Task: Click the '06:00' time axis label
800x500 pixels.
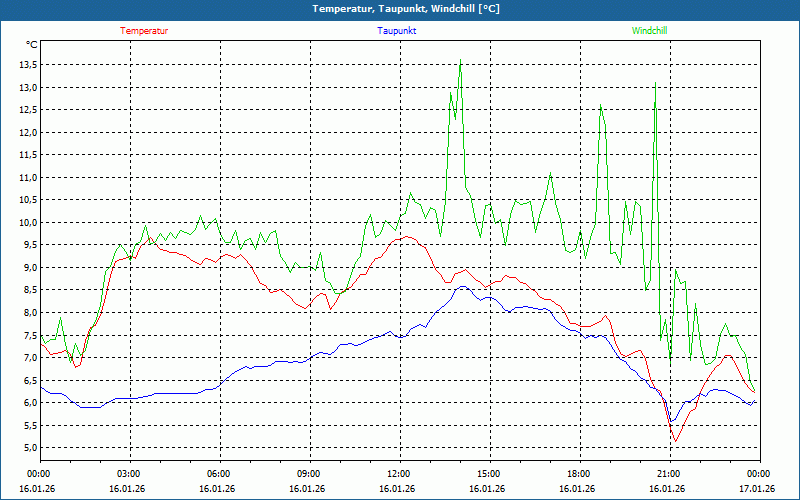Action: pos(217,473)
